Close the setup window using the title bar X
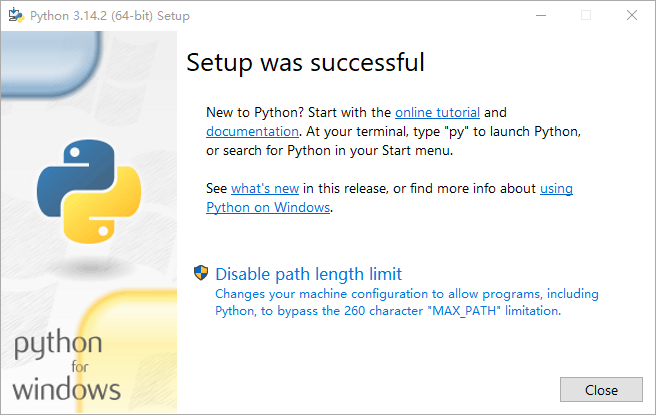656x415 pixels. [631, 16]
